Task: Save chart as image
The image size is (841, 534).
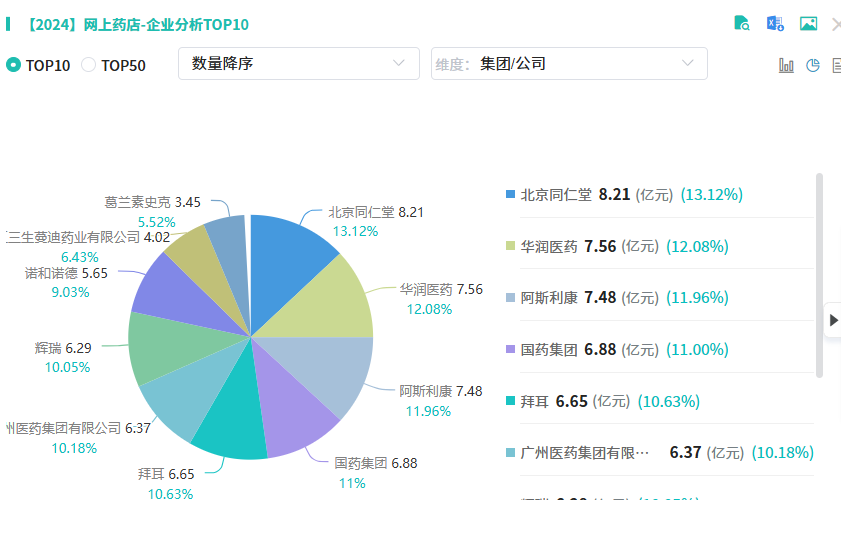Action: 808,24
